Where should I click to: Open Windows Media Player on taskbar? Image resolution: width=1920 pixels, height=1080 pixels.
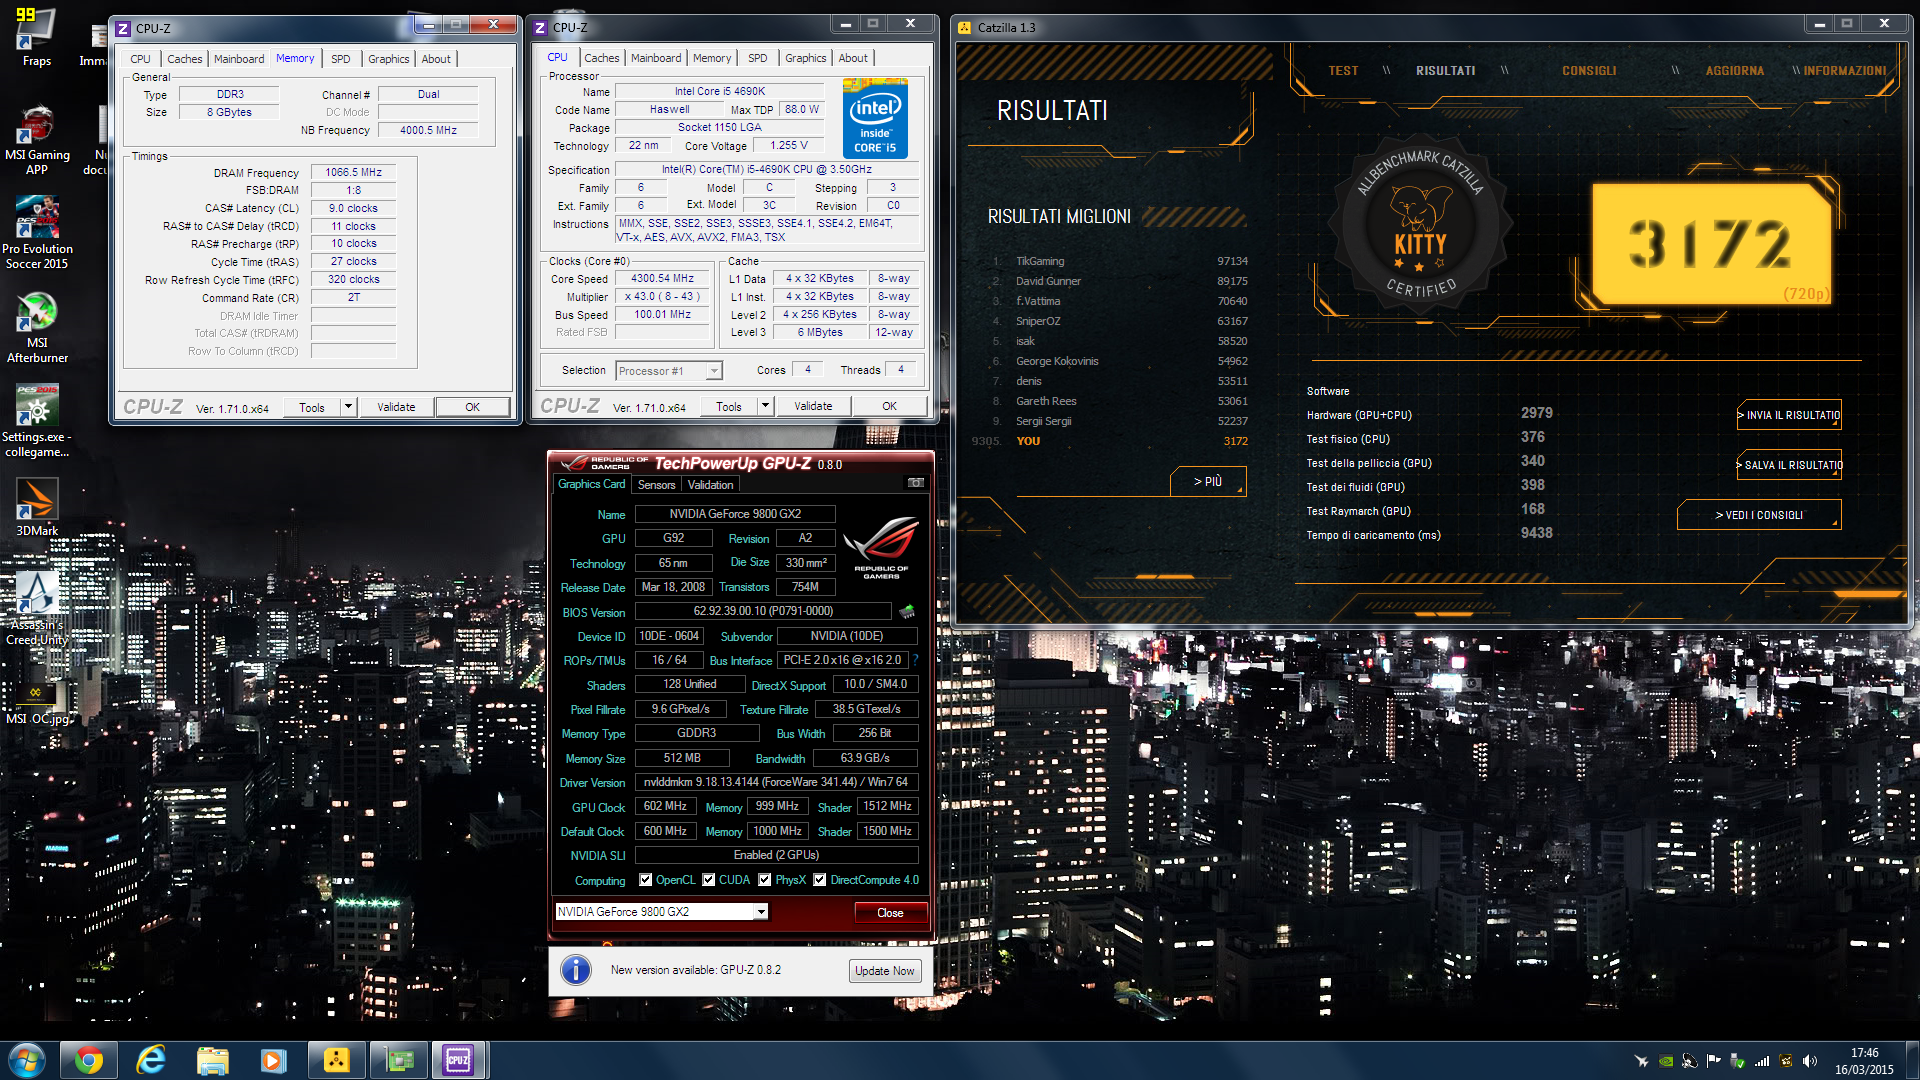pyautogui.click(x=274, y=1060)
